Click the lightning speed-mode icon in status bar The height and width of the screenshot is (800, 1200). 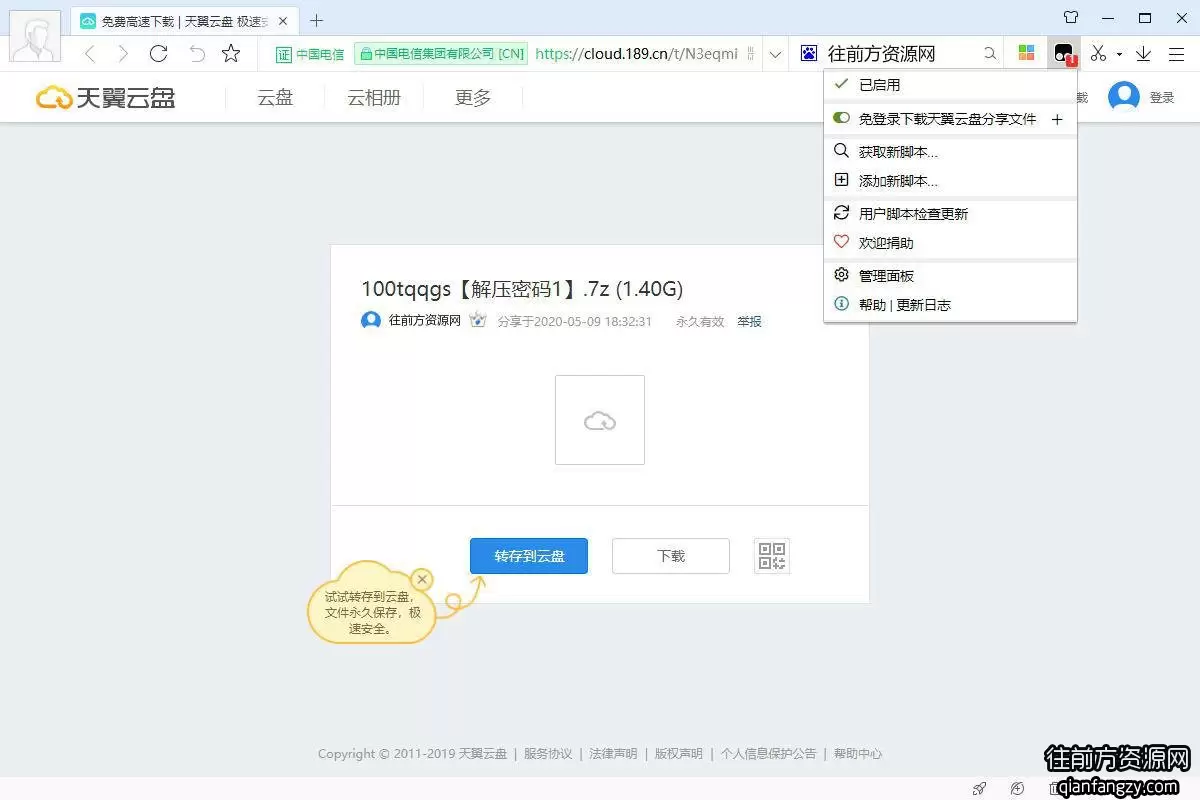(x=1017, y=789)
